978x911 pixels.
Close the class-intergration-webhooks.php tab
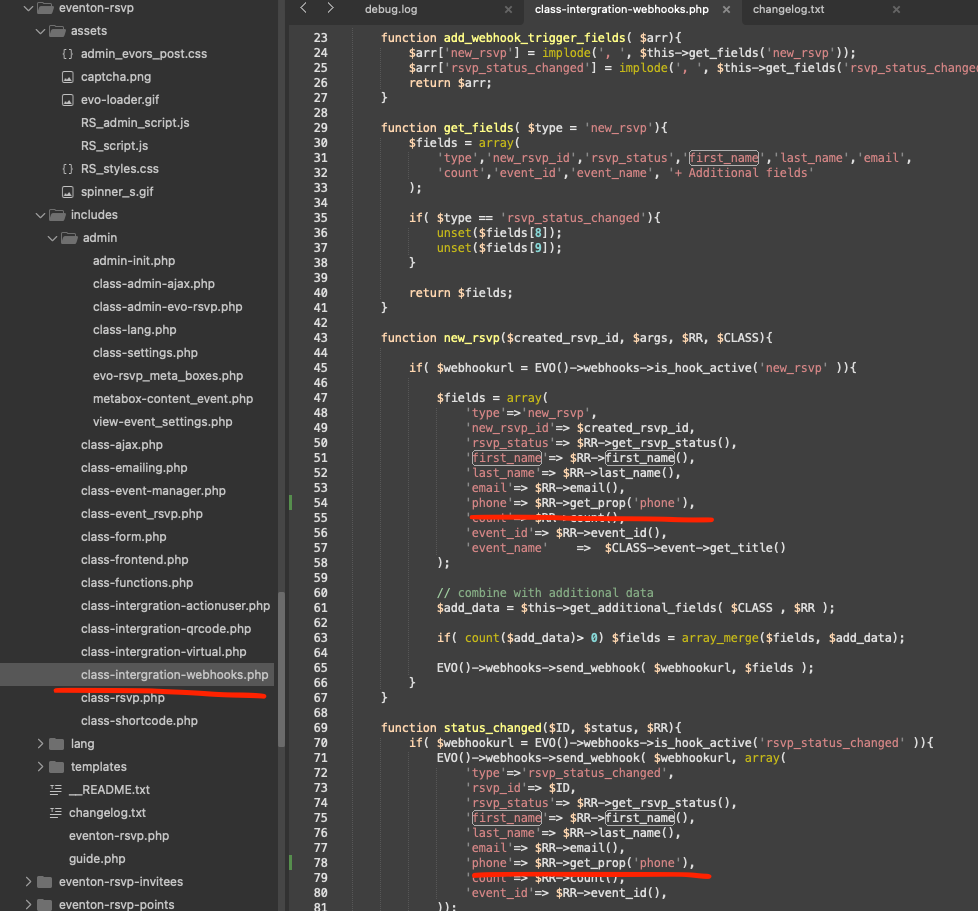pos(726,10)
